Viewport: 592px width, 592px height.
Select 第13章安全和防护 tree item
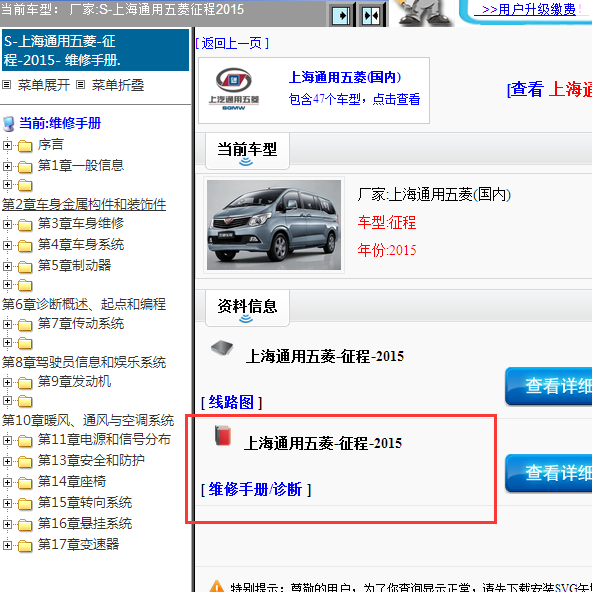pyautogui.click(x=91, y=460)
